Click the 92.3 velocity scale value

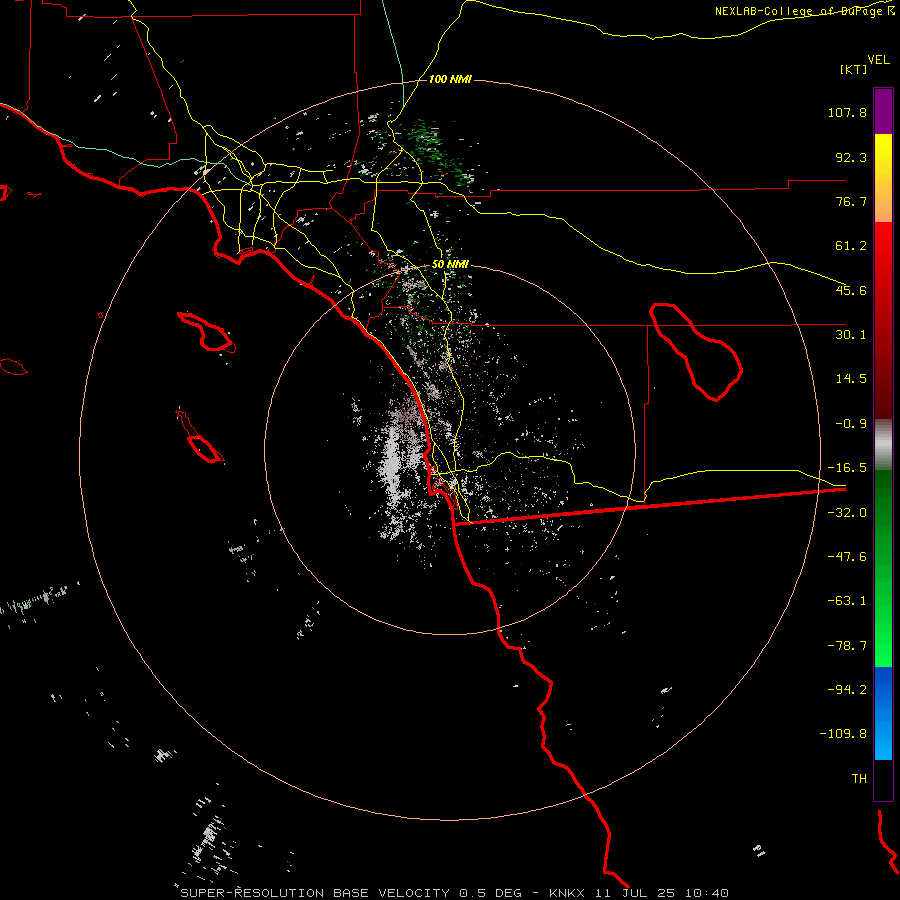pos(851,157)
